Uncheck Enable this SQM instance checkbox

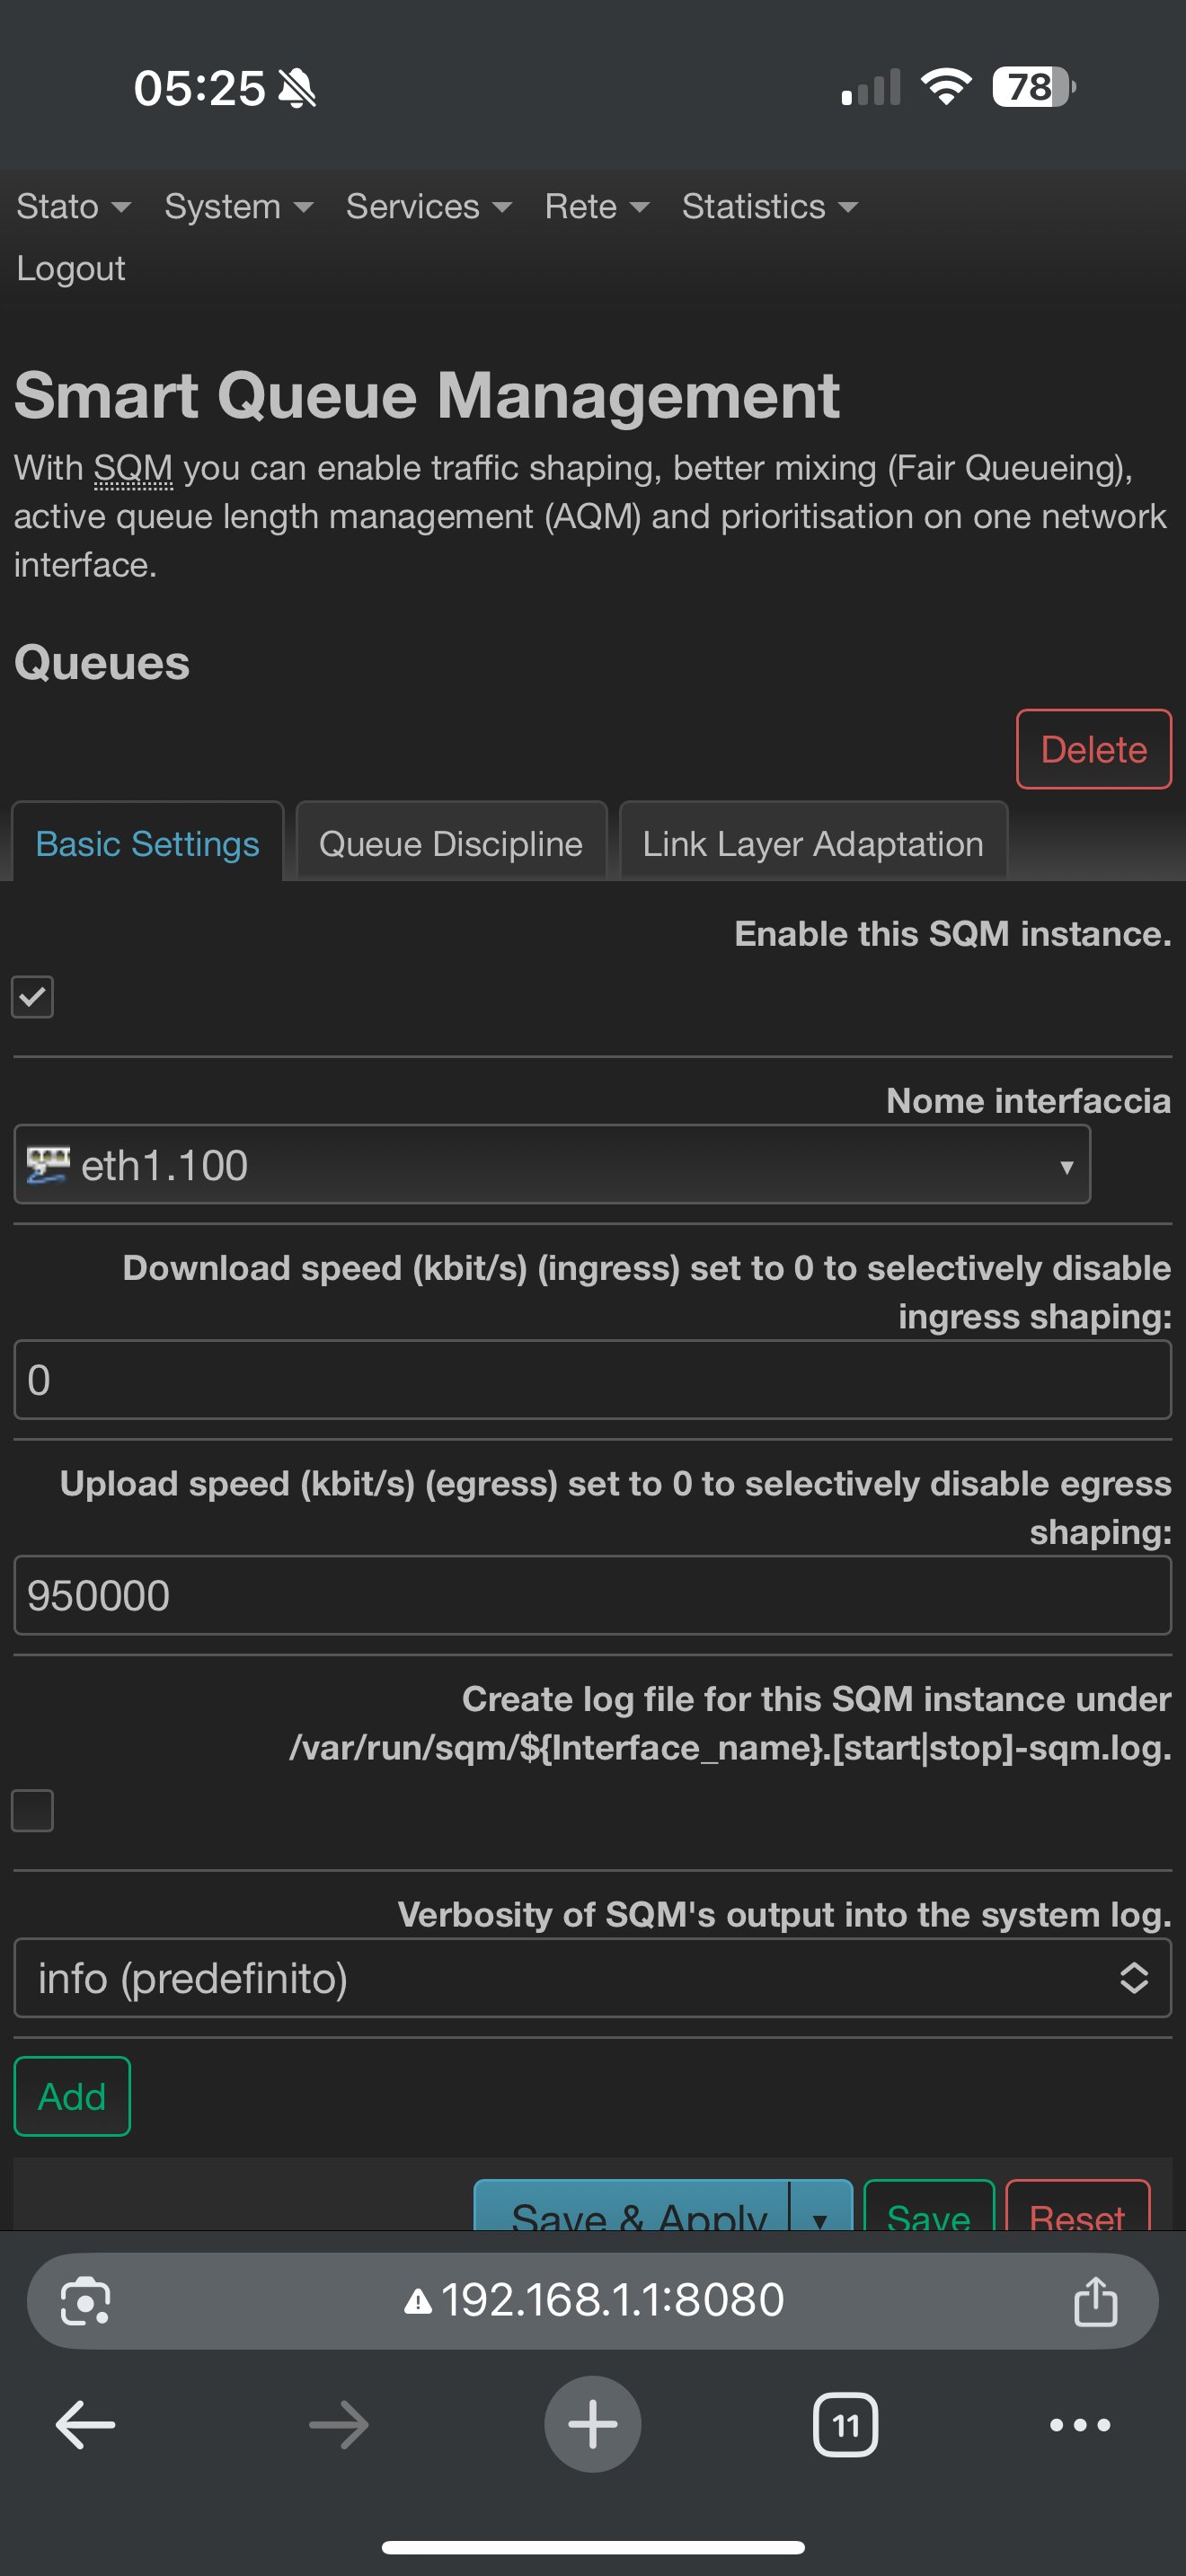click(33, 997)
